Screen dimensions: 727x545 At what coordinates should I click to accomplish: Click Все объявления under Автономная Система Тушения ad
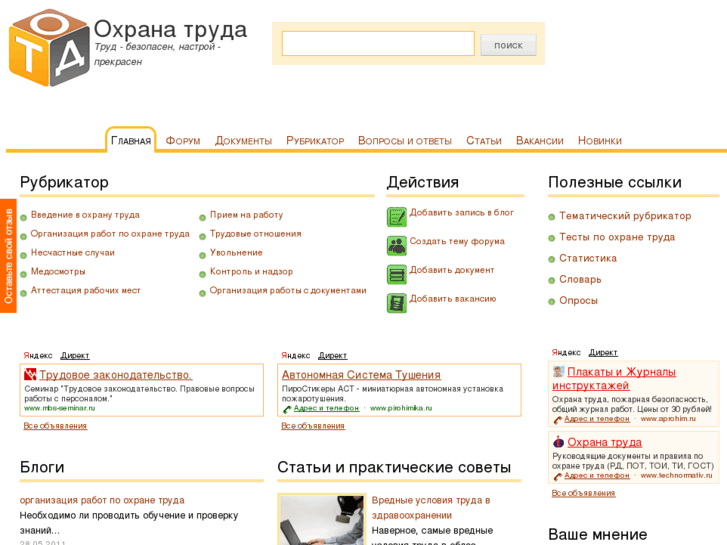pos(313,426)
